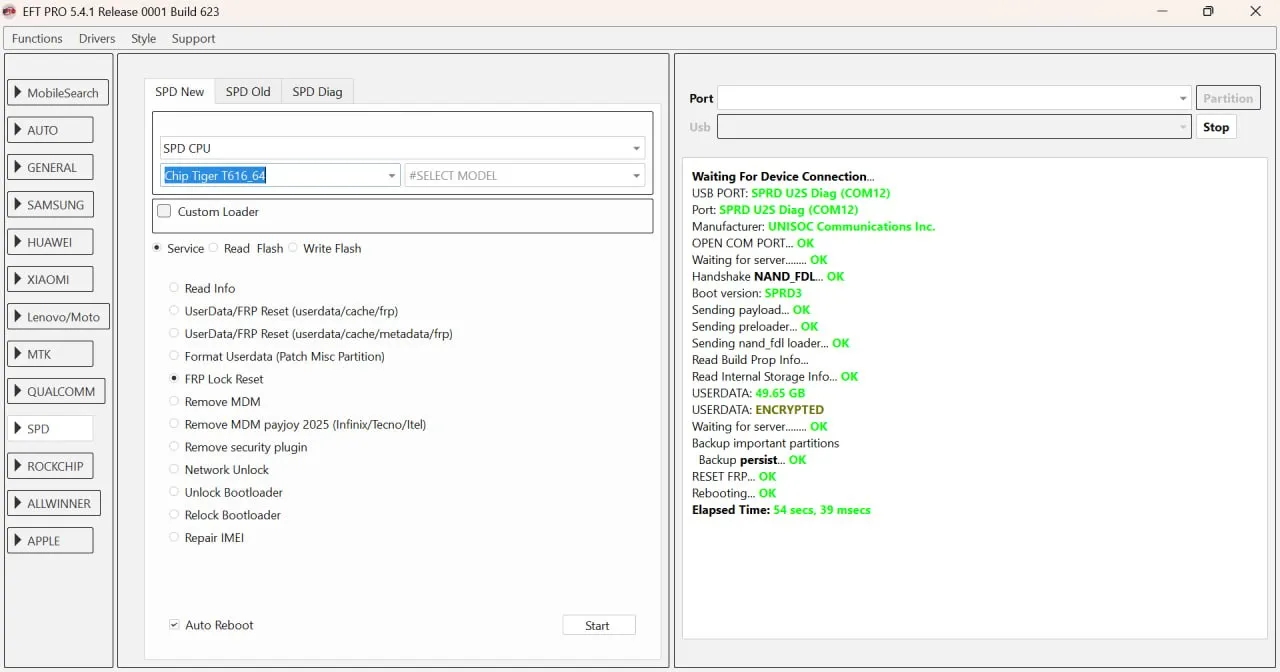Choose the Remove MDM radio option
The width and height of the screenshot is (1280, 672).
[175, 402]
